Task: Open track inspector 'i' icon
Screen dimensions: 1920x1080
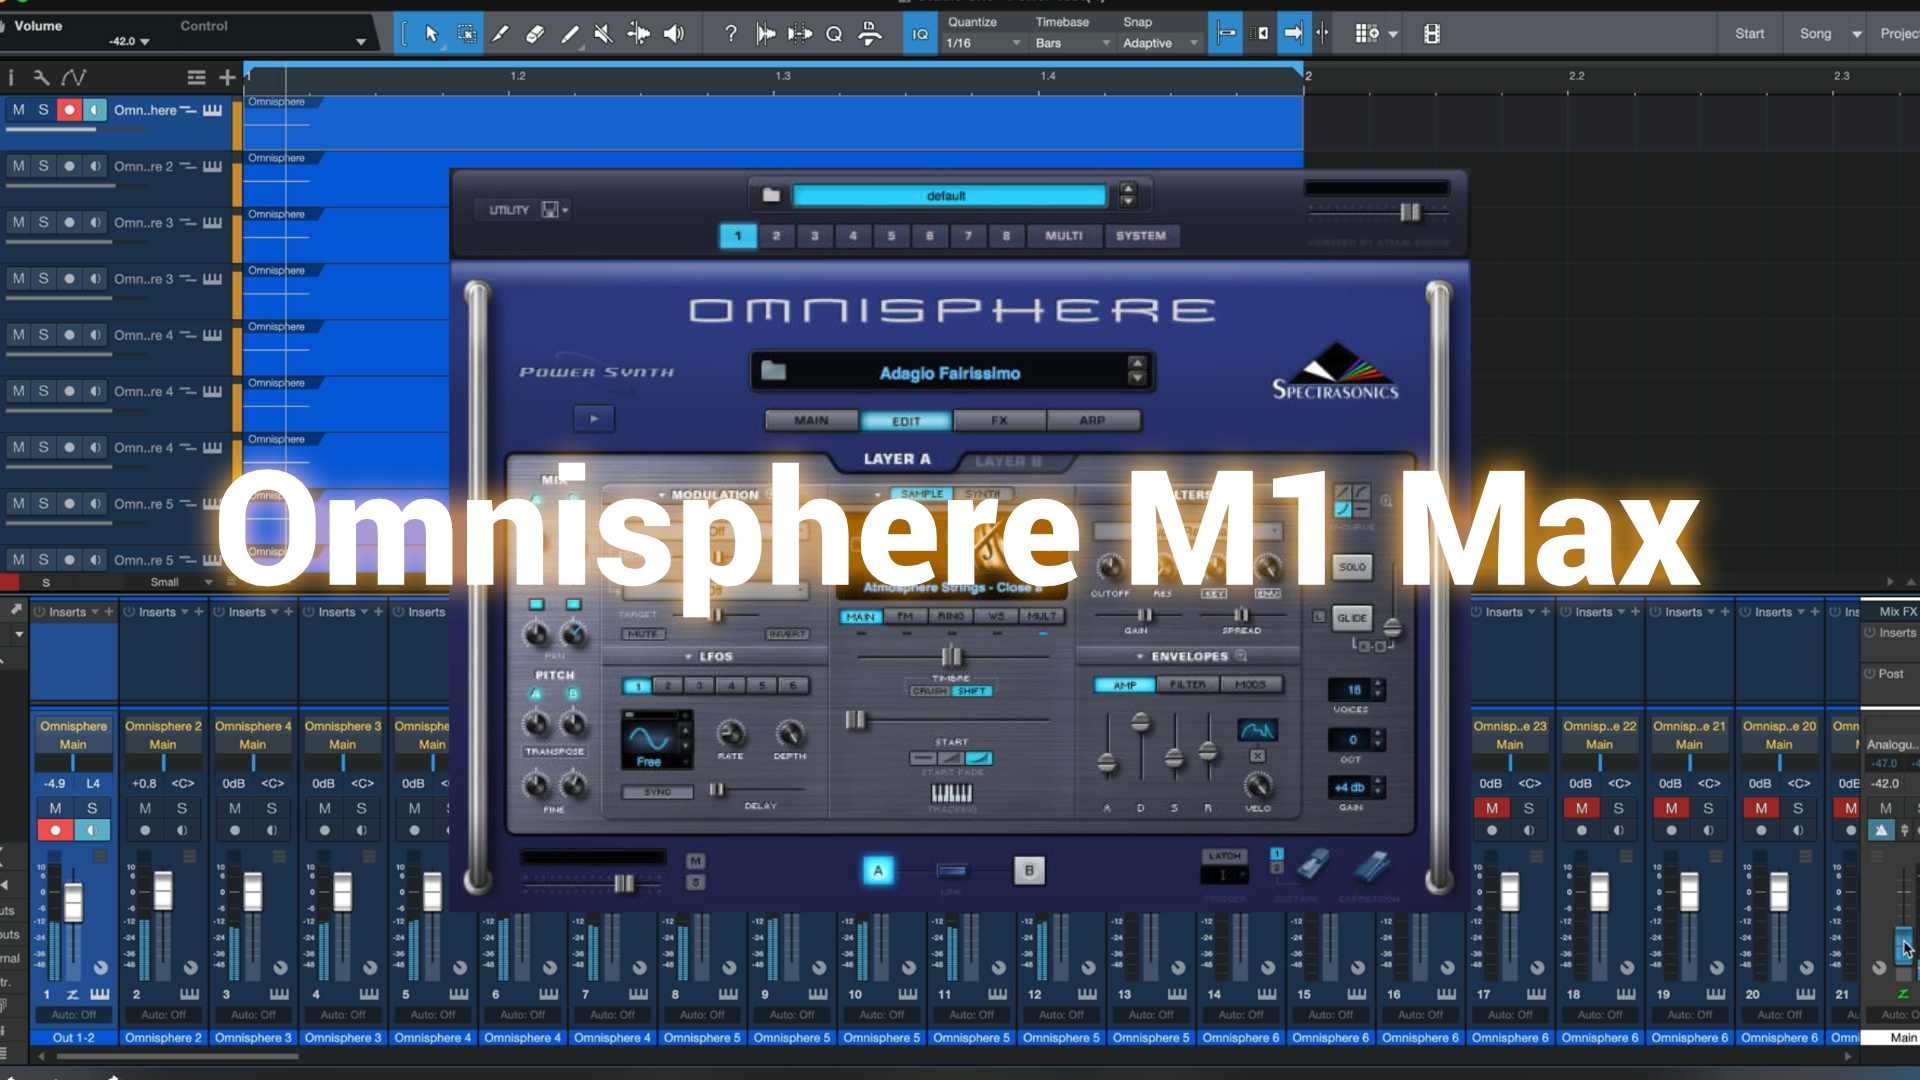Action: (11, 78)
